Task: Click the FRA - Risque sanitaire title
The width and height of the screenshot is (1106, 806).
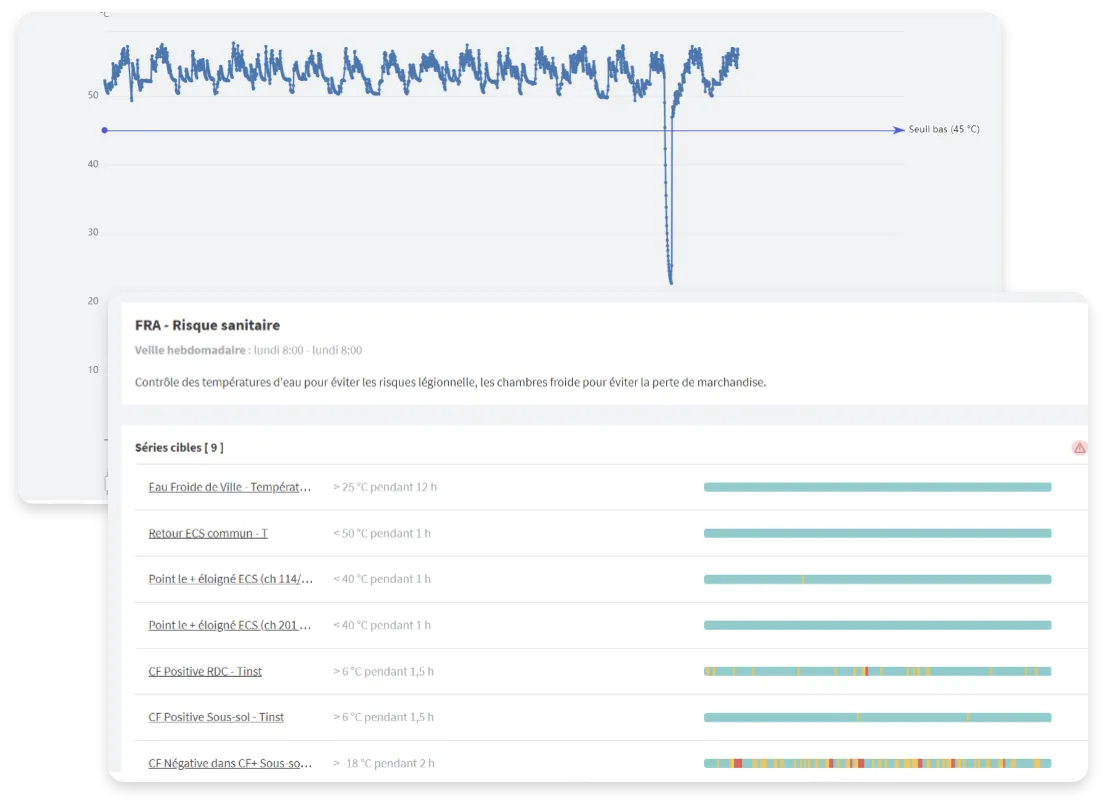Action: coord(207,325)
